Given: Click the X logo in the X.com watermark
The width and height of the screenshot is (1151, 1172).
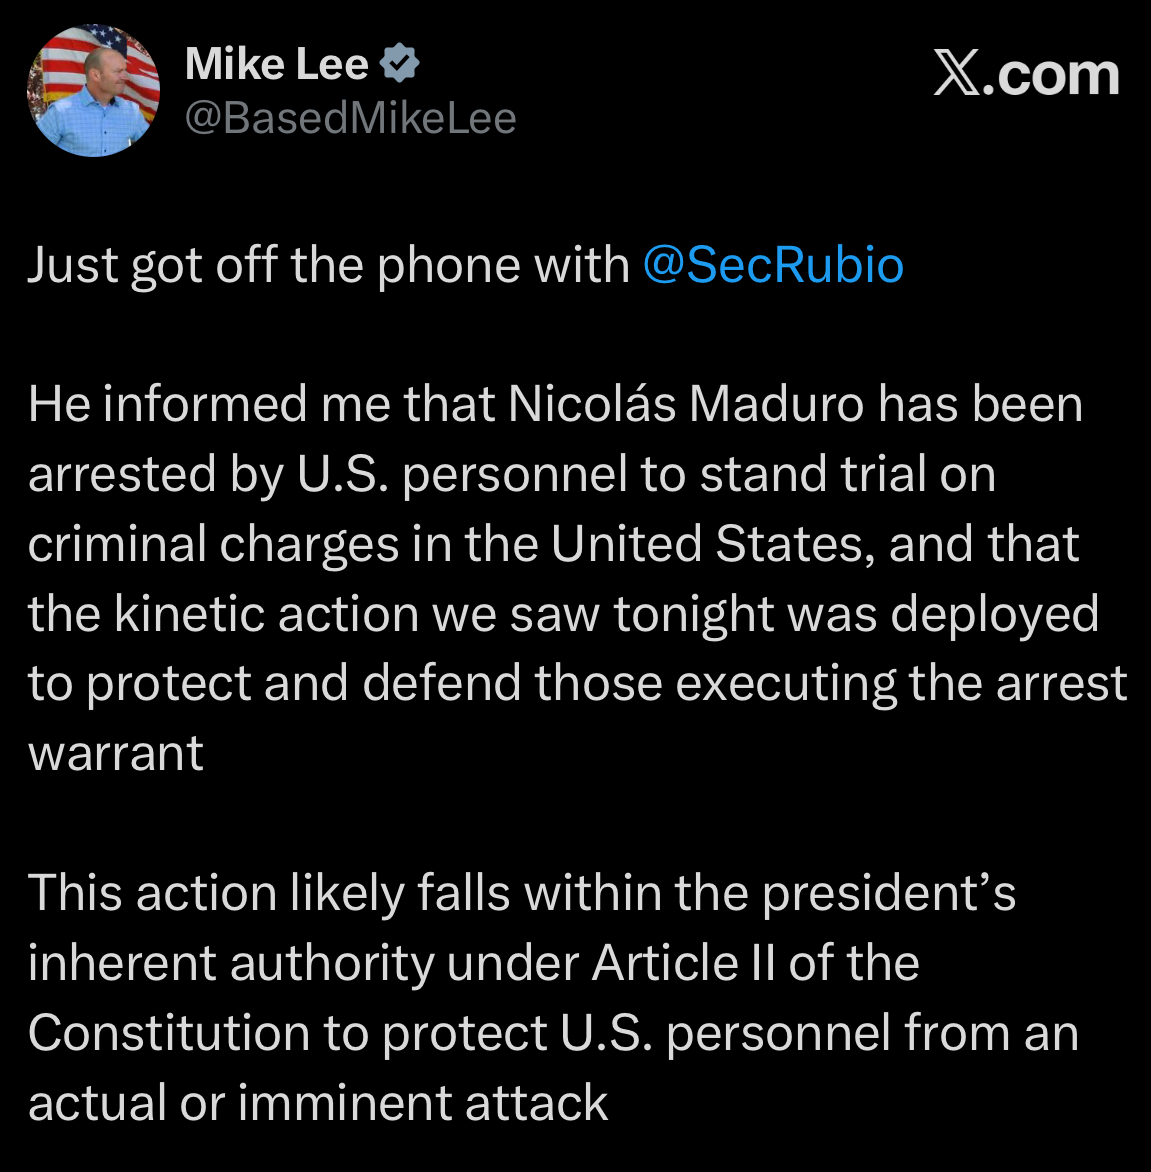Looking at the screenshot, I should [957, 74].
